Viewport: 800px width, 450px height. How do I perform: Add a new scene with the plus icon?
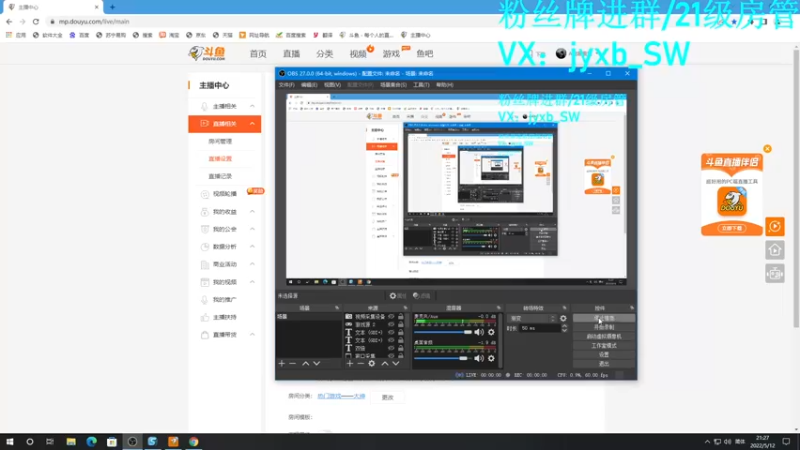pos(282,363)
